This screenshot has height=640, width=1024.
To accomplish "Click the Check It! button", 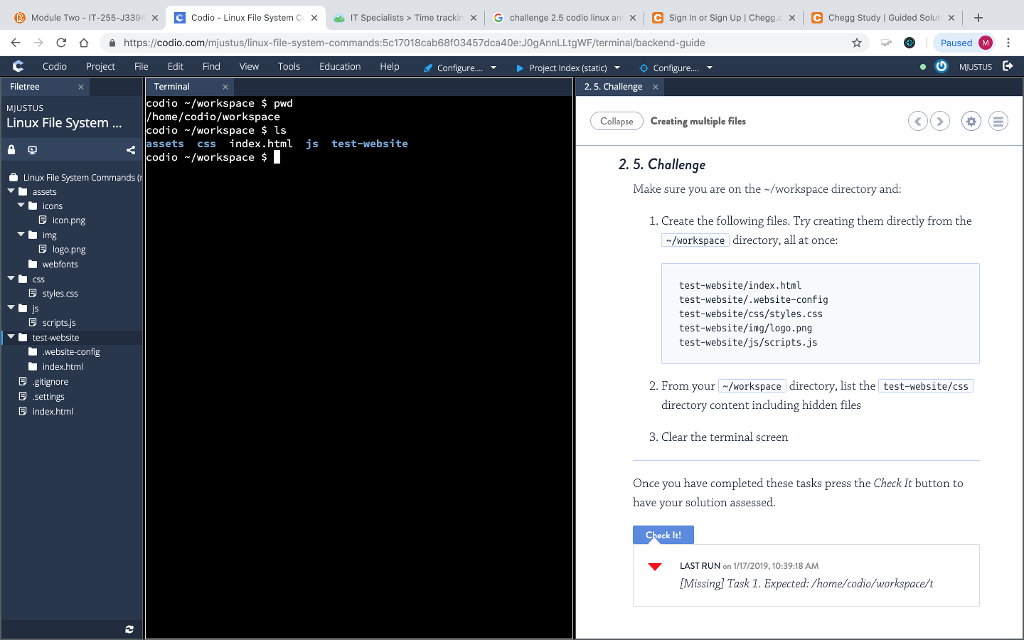I will [663, 535].
